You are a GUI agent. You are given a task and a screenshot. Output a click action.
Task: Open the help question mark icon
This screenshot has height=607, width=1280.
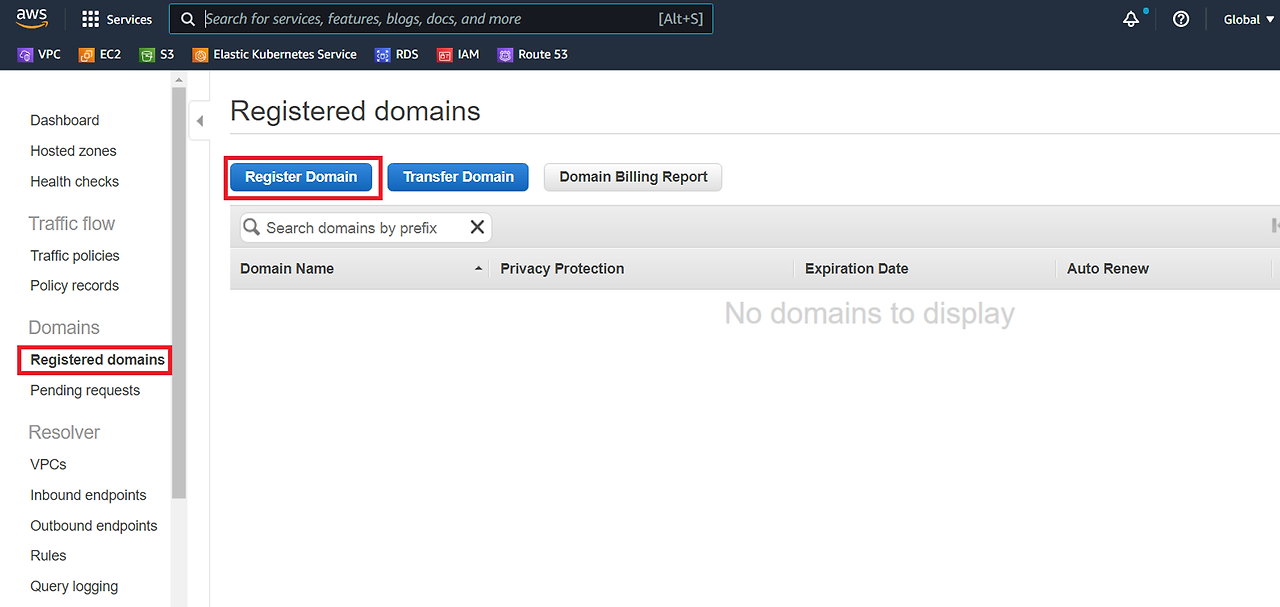[x=1181, y=19]
